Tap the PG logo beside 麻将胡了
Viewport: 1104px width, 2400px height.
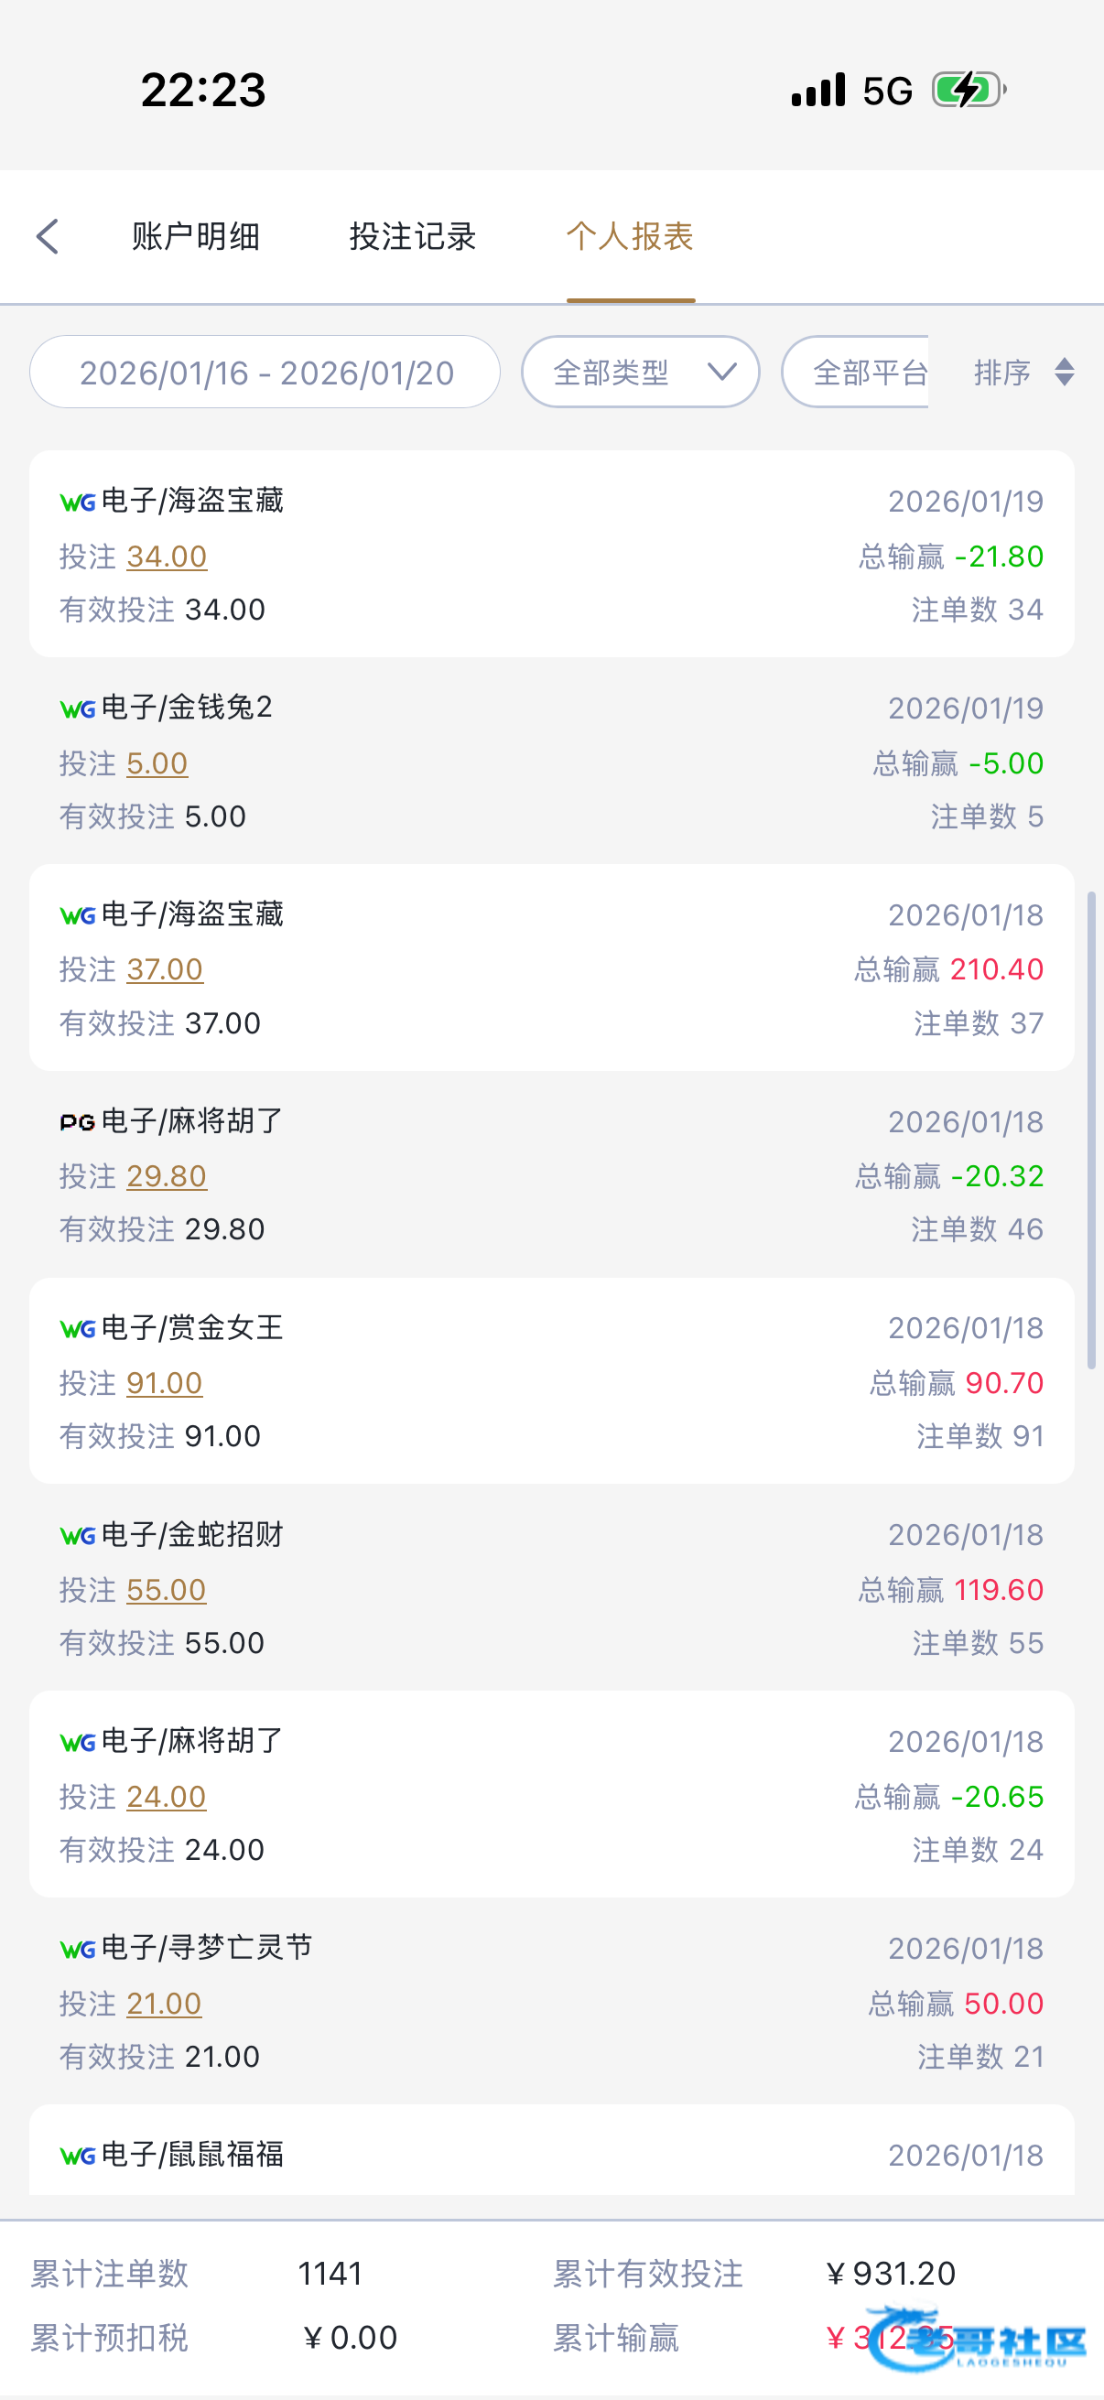click(78, 1123)
